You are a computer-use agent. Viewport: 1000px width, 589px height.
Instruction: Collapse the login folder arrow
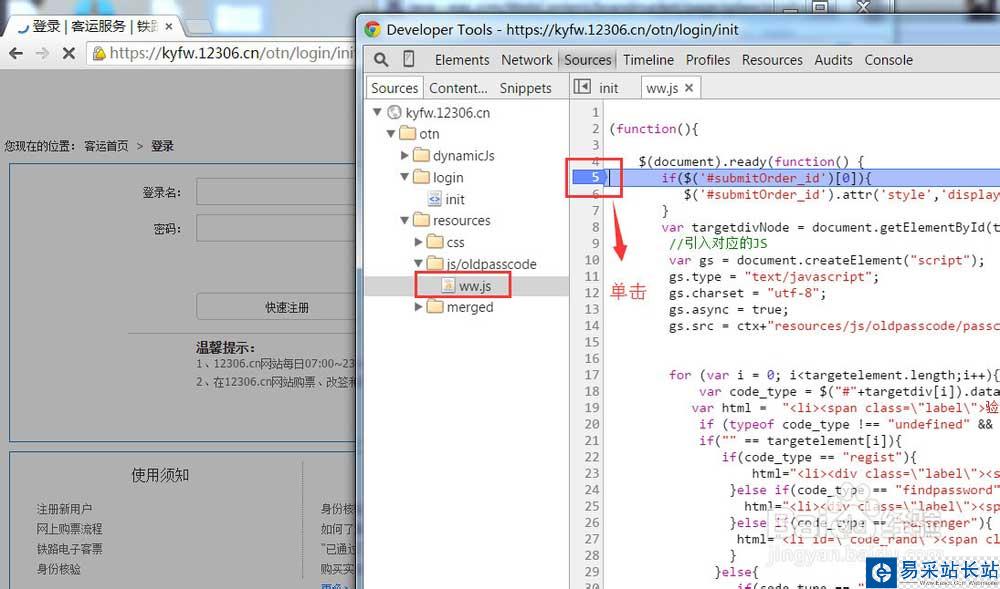(x=404, y=177)
